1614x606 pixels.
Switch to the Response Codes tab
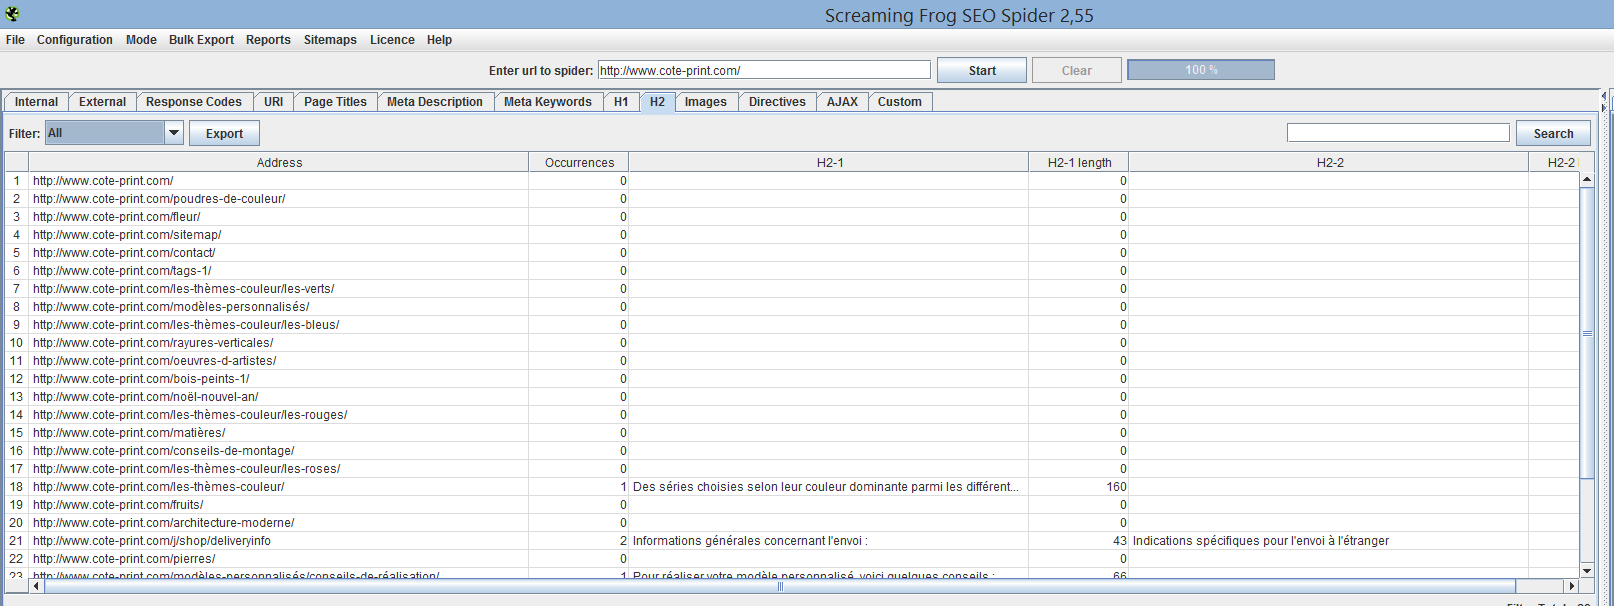193,102
